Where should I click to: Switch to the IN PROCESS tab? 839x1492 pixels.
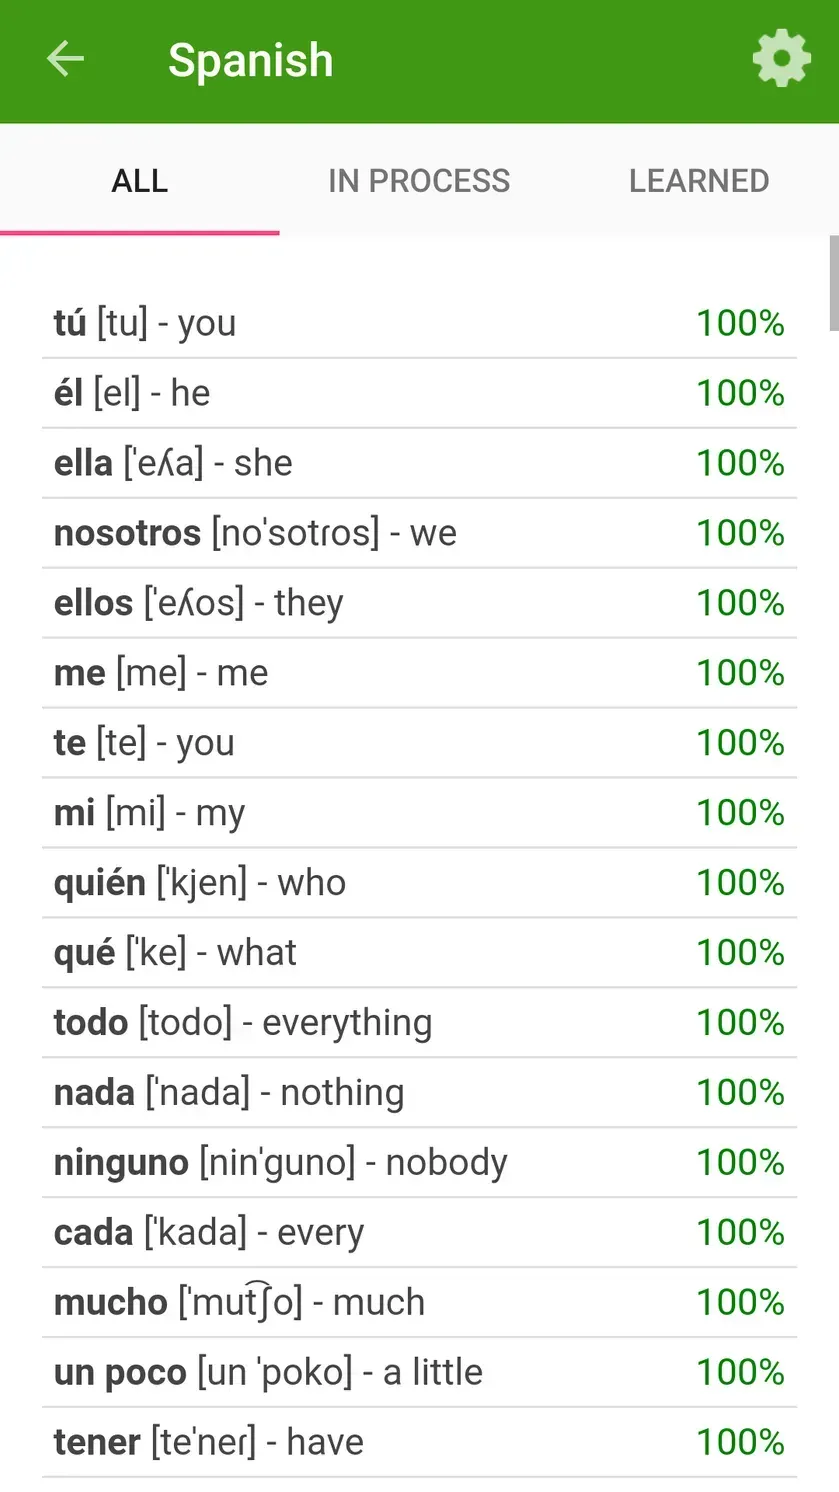click(x=419, y=181)
